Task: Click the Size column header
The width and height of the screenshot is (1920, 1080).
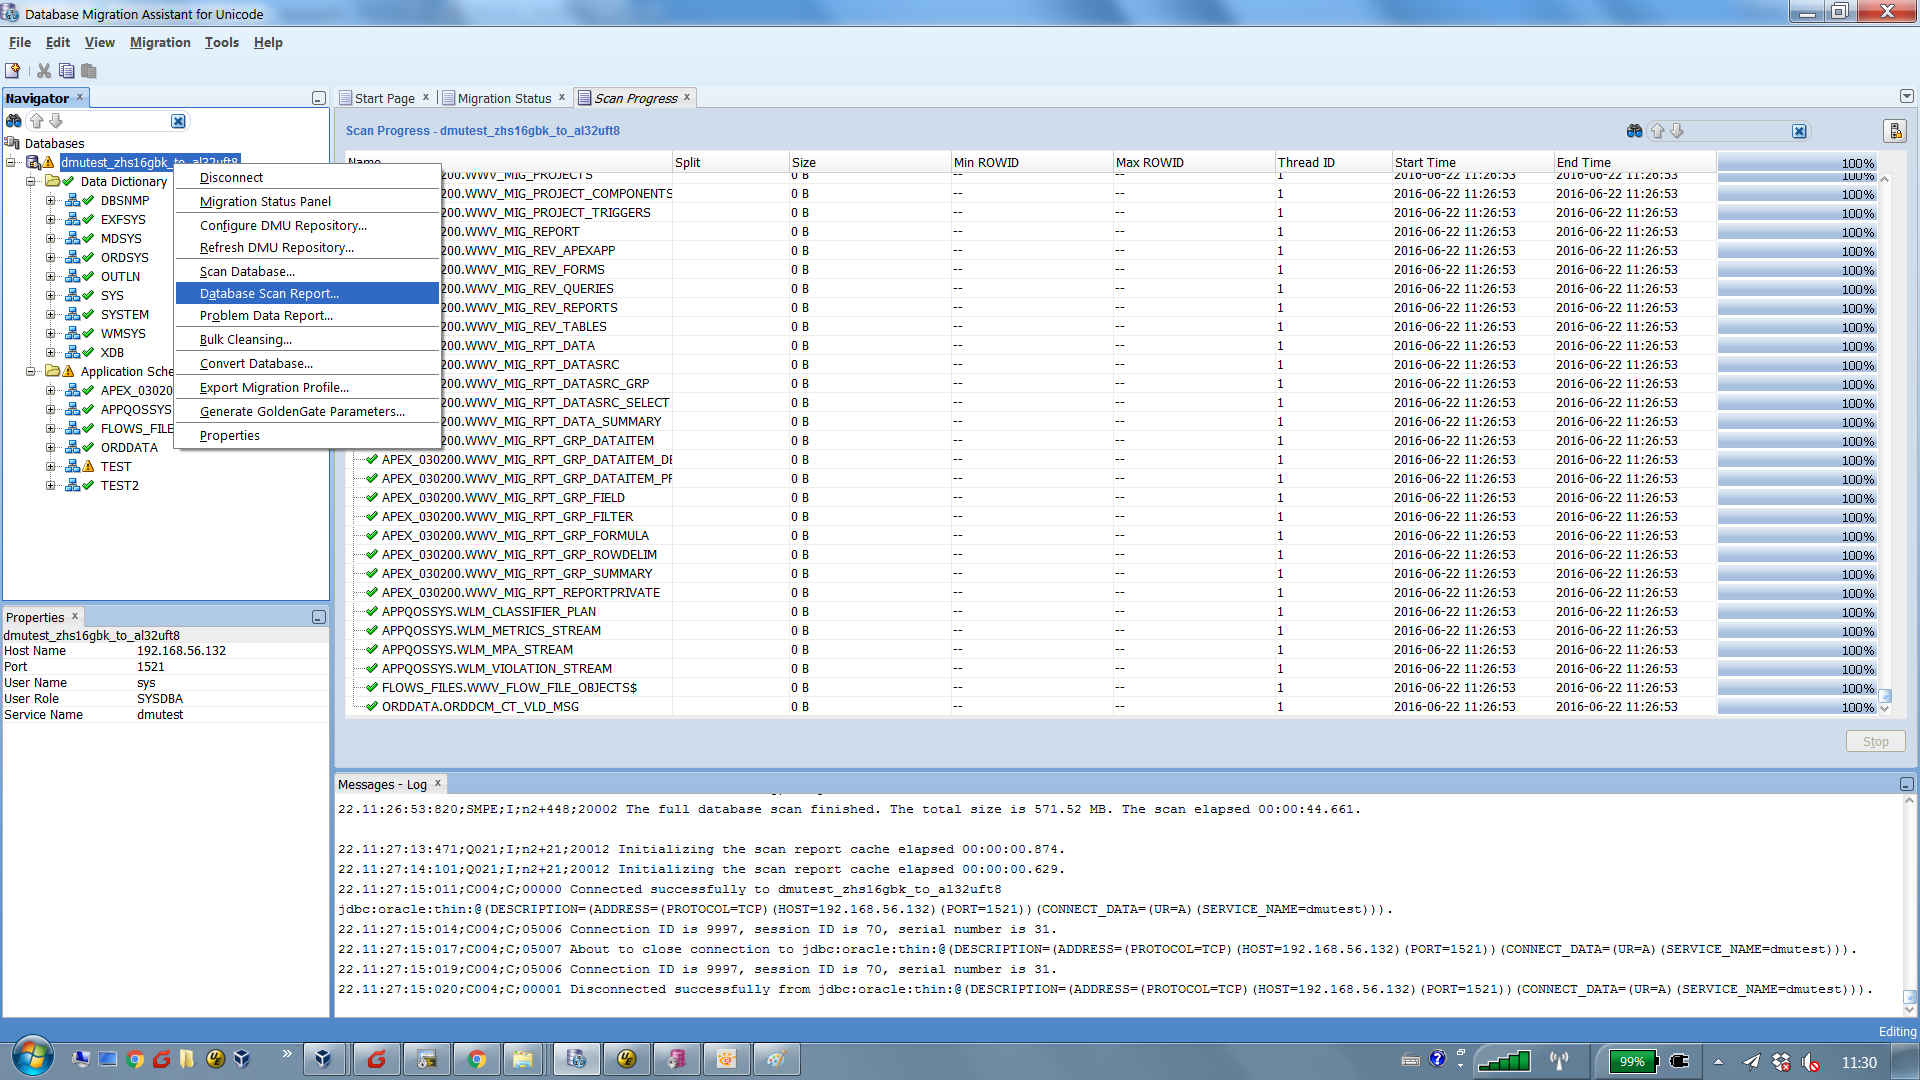Action: (869, 163)
